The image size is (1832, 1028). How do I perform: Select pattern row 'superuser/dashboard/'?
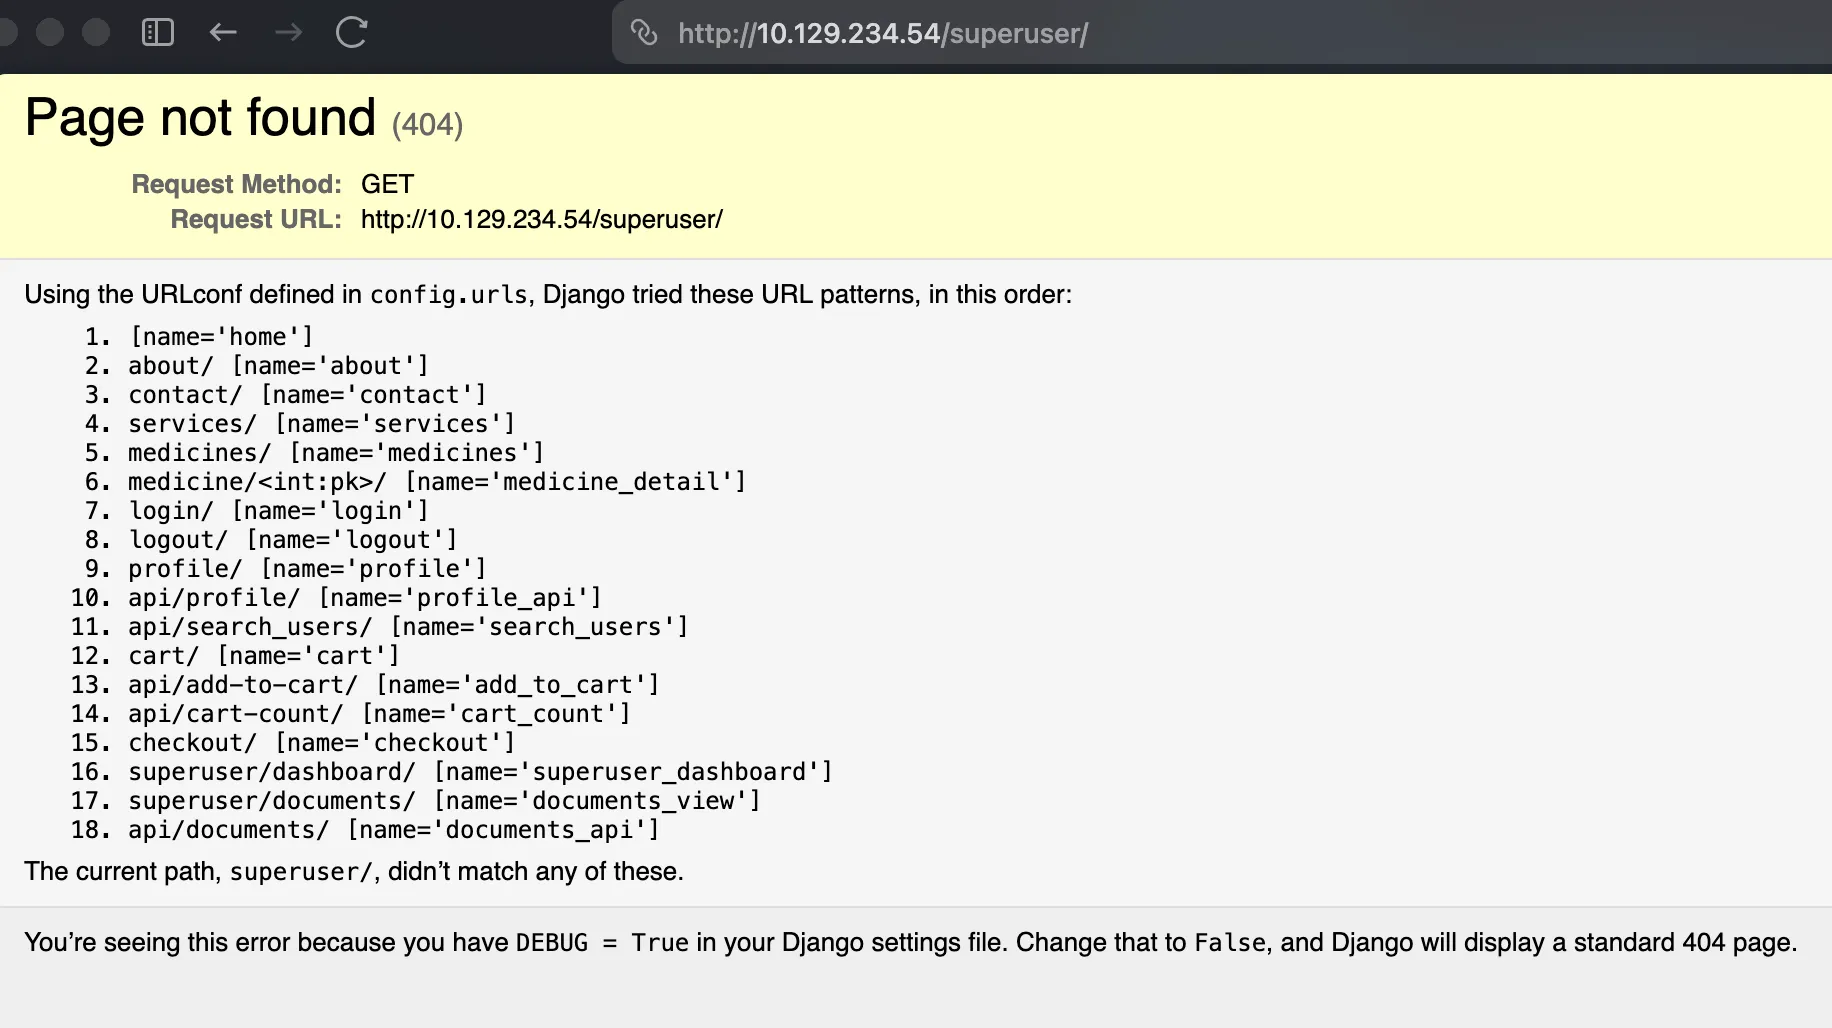[x=480, y=772]
